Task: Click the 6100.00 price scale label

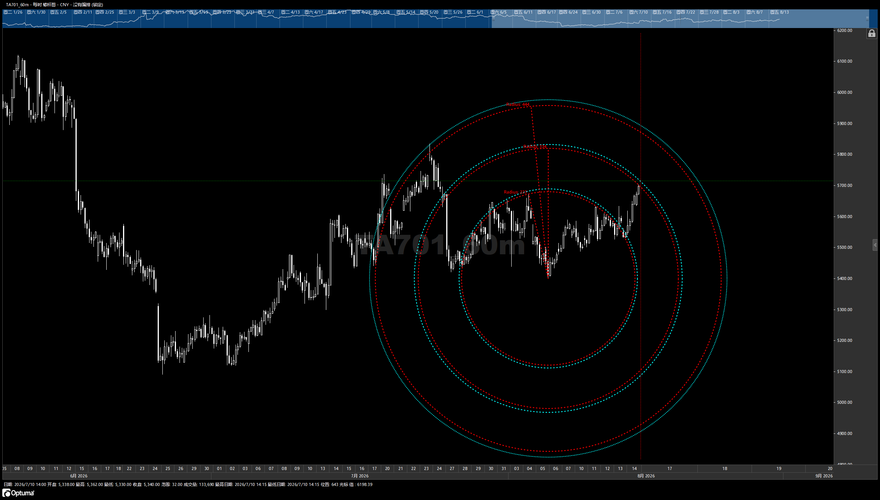Action: point(845,61)
